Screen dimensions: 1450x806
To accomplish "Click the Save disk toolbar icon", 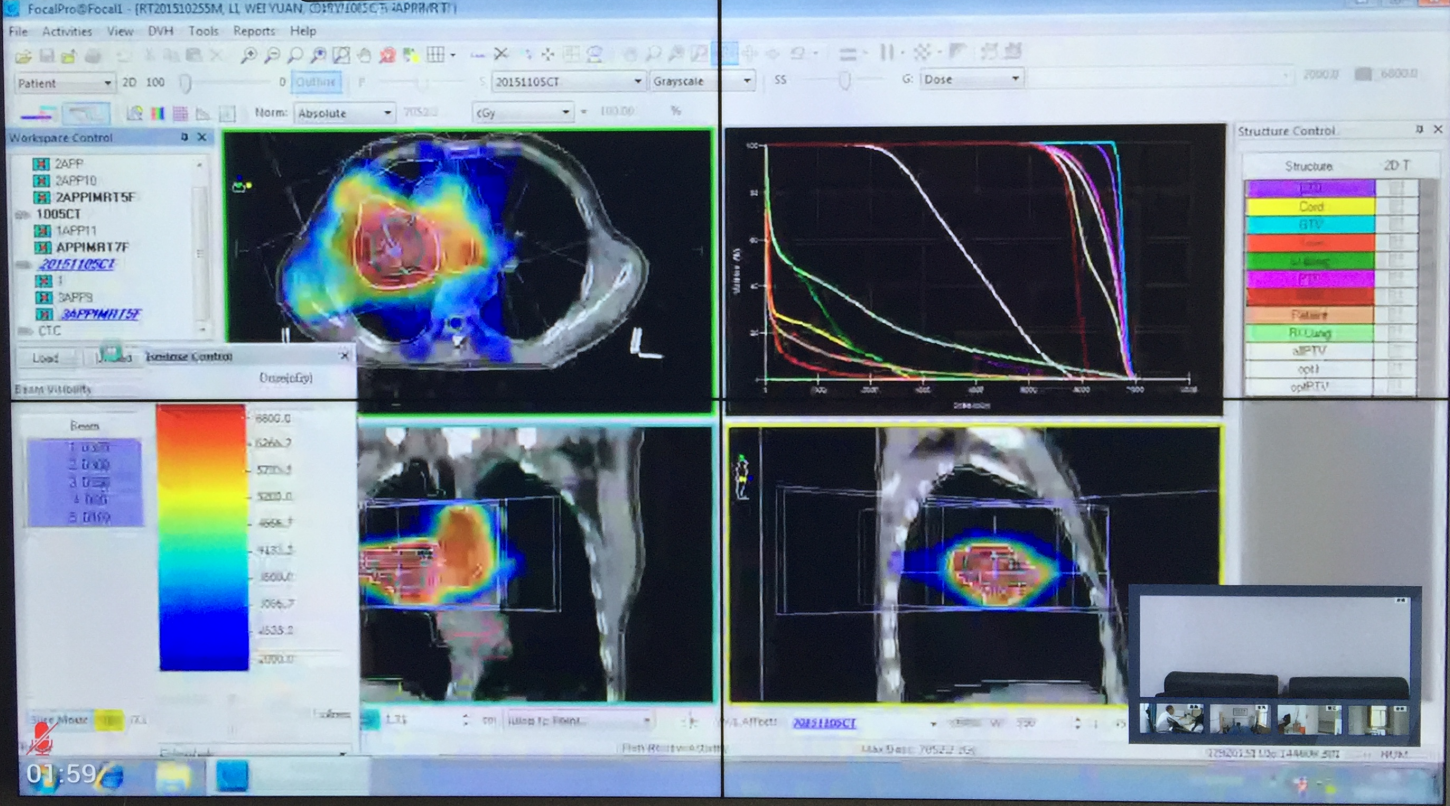I will 46,56.
